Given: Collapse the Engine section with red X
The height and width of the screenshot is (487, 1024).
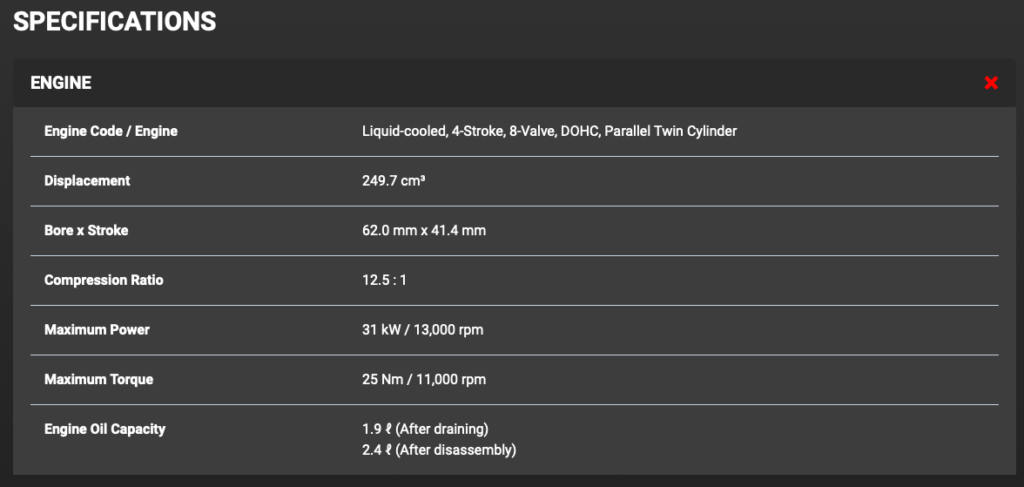Looking at the screenshot, I should 991,83.
